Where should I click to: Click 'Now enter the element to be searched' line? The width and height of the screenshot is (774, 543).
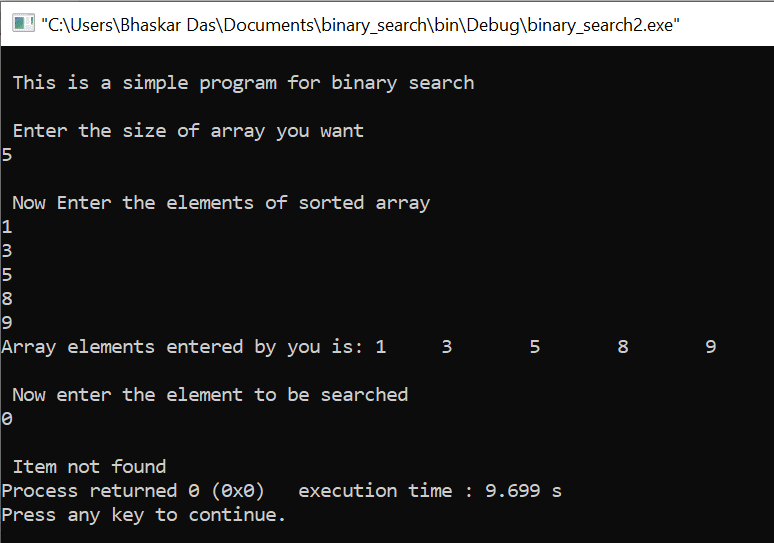[210, 395]
